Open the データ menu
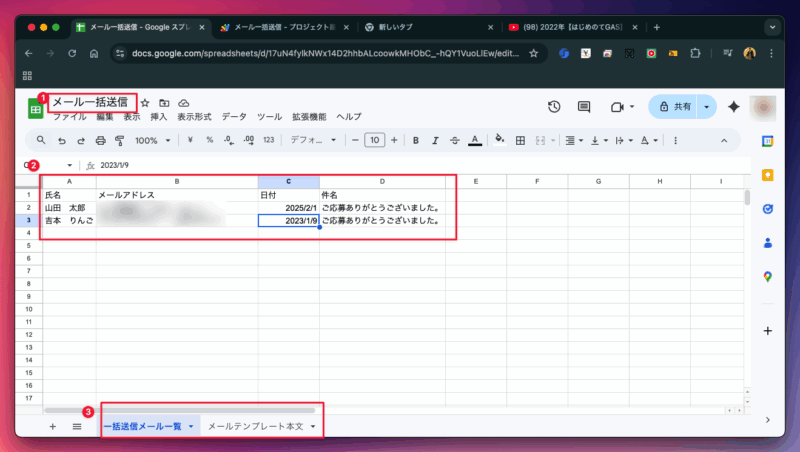This screenshot has height=452, width=800. [x=233, y=117]
